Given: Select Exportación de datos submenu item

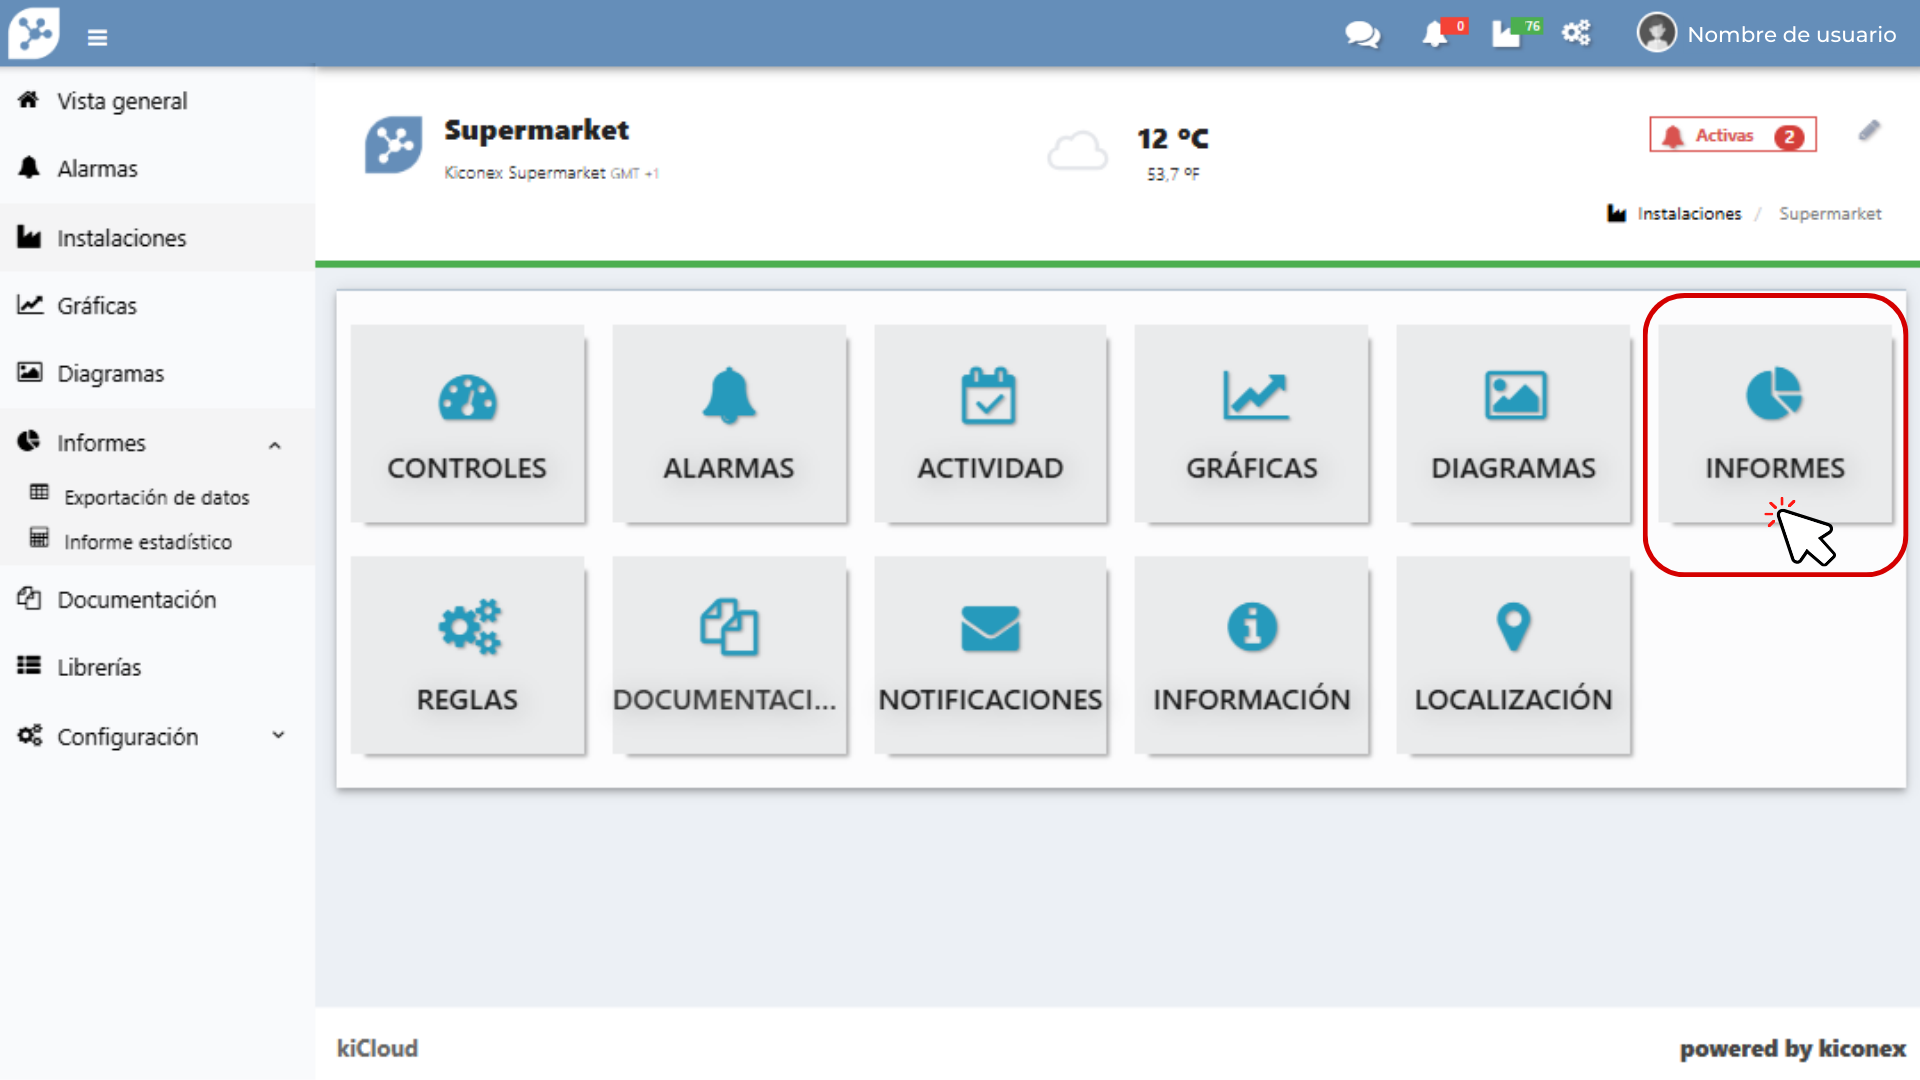Looking at the screenshot, I should [x=156, y=497].
